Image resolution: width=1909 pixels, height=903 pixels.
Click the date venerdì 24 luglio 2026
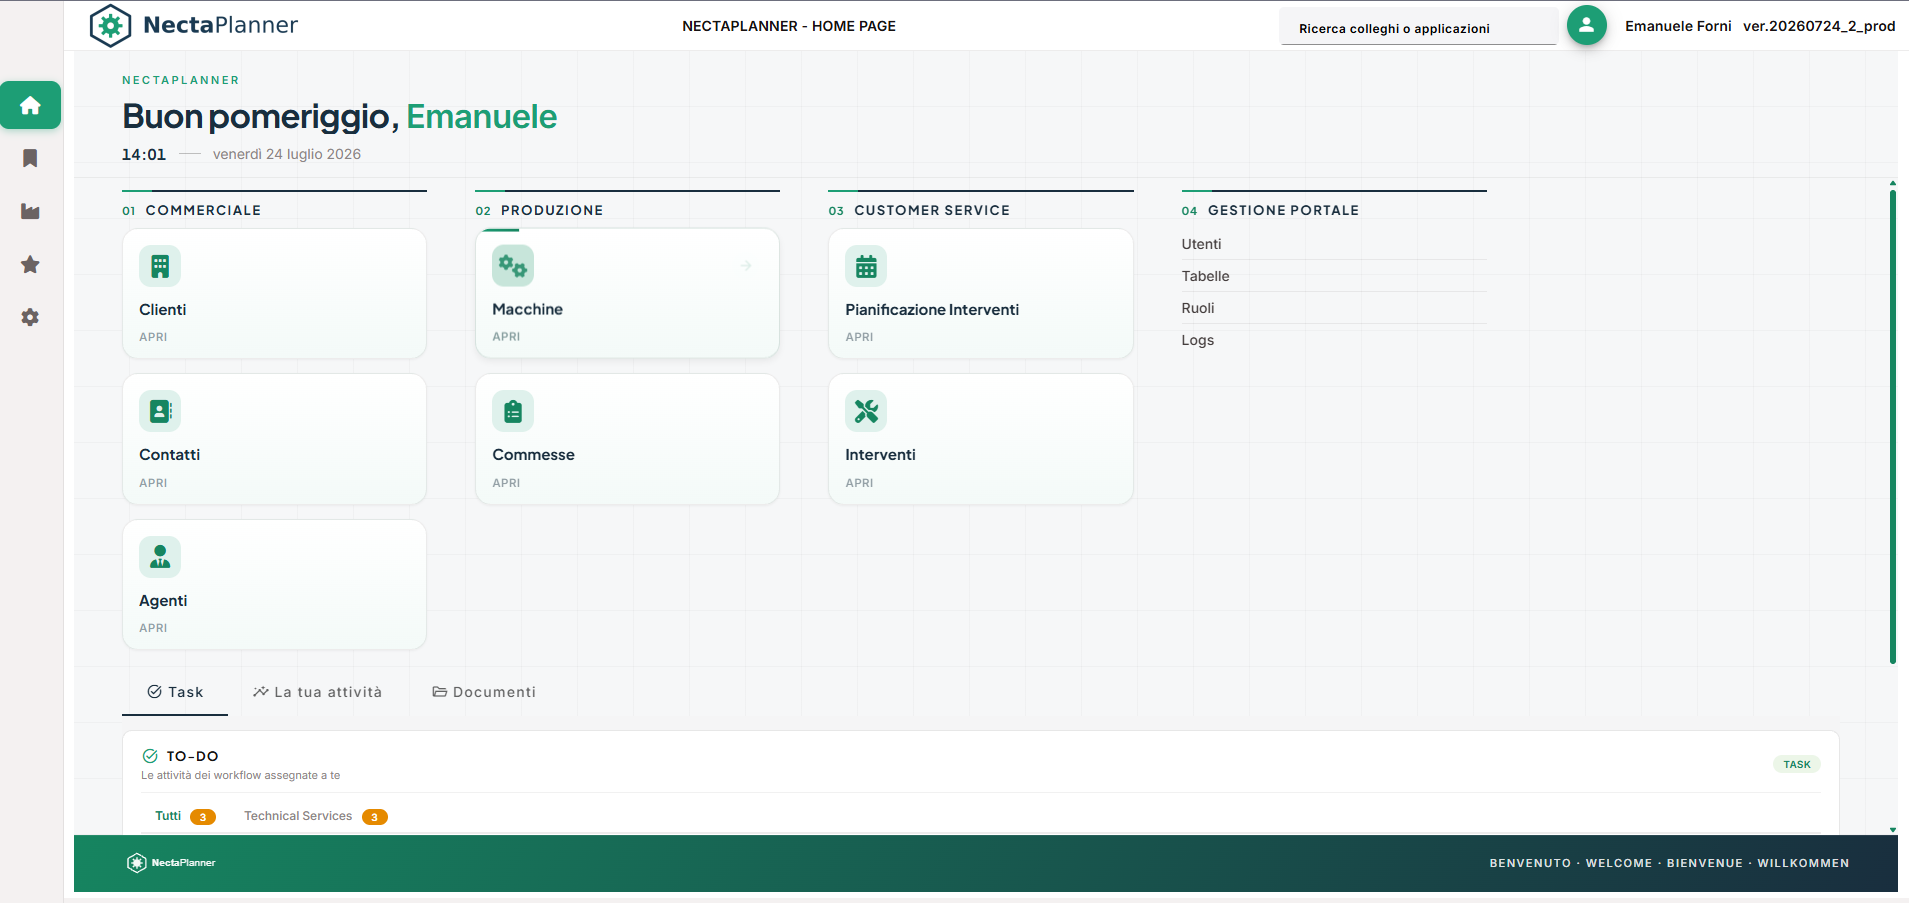click(x=287, y=154)
